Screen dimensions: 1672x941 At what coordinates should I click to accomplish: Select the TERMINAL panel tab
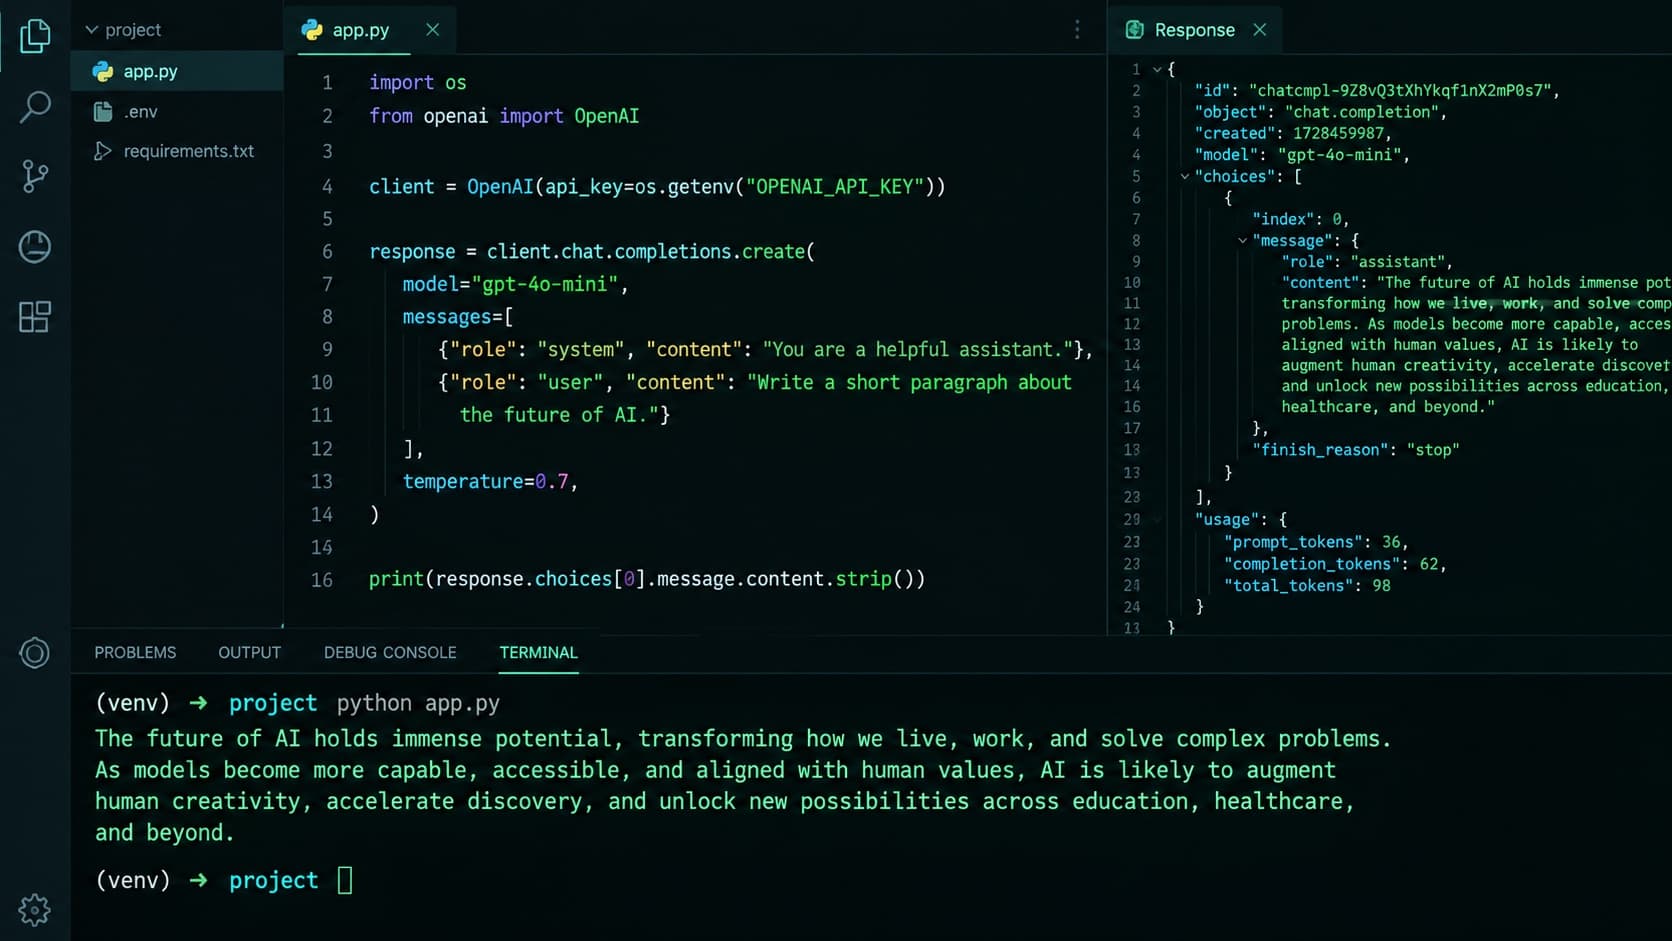538,652
